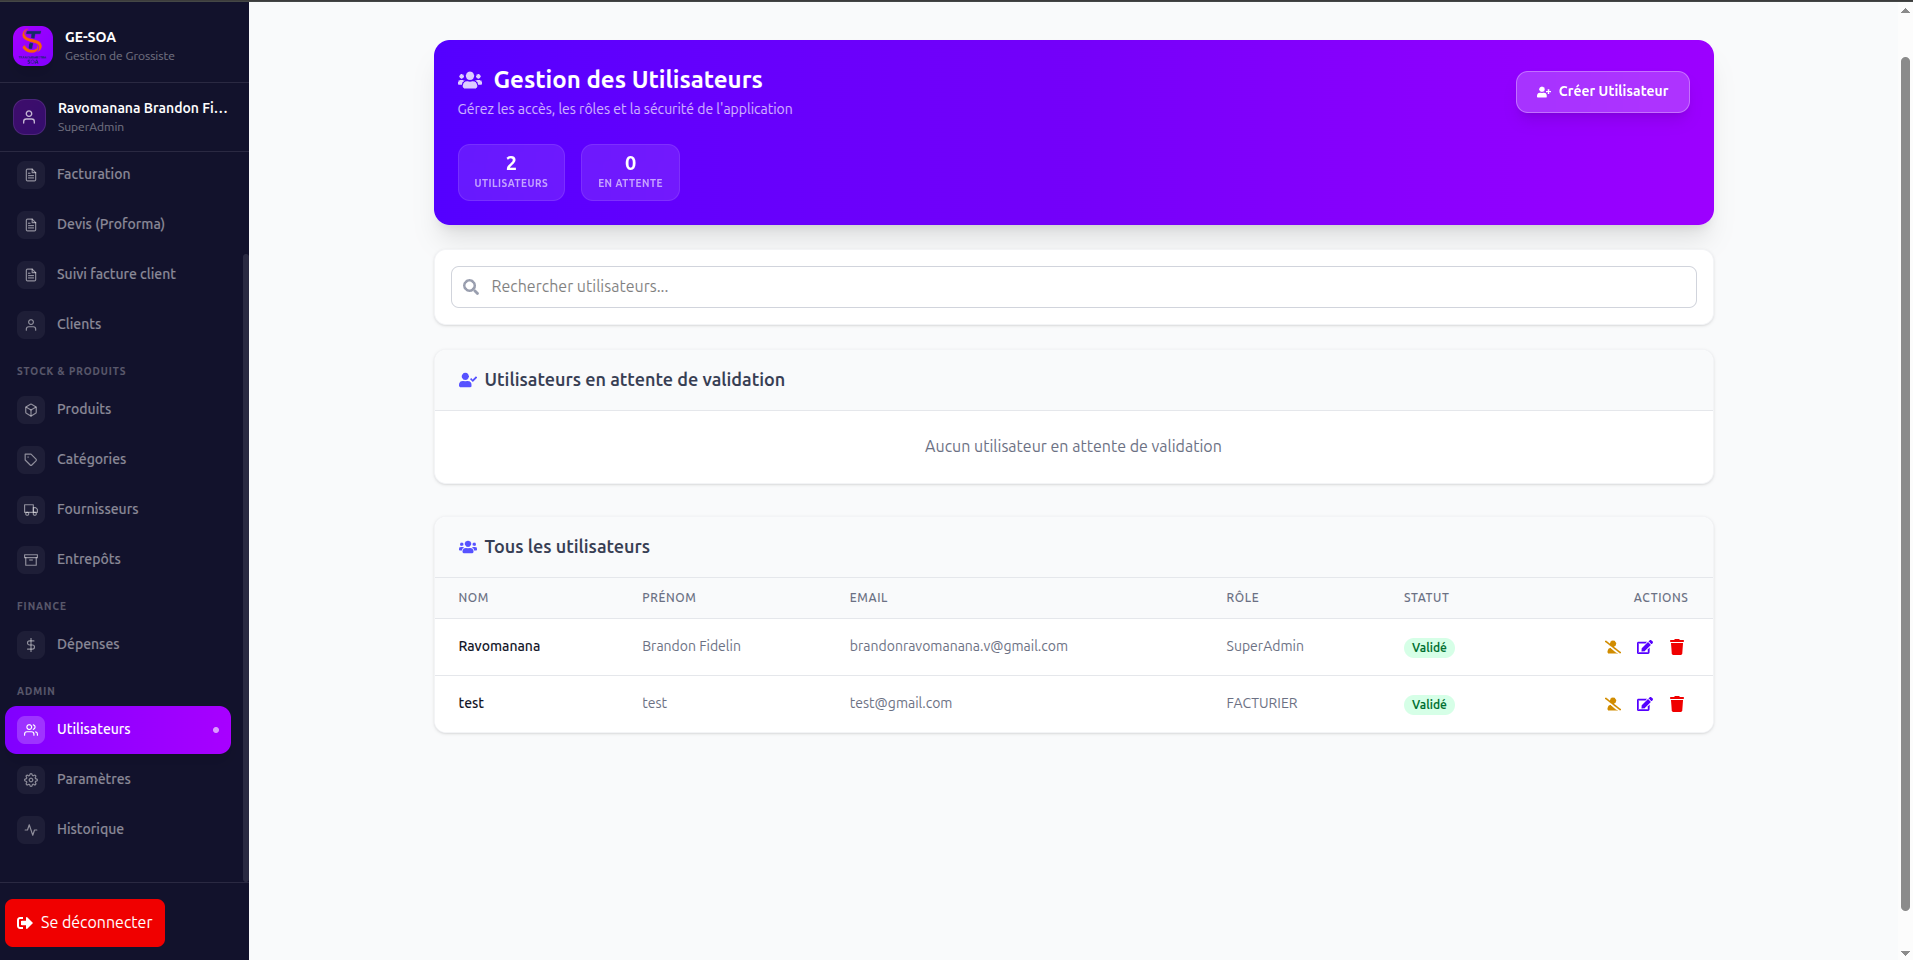
Task: Click the FACTURIER role cell
Action: click(1261, 704)
